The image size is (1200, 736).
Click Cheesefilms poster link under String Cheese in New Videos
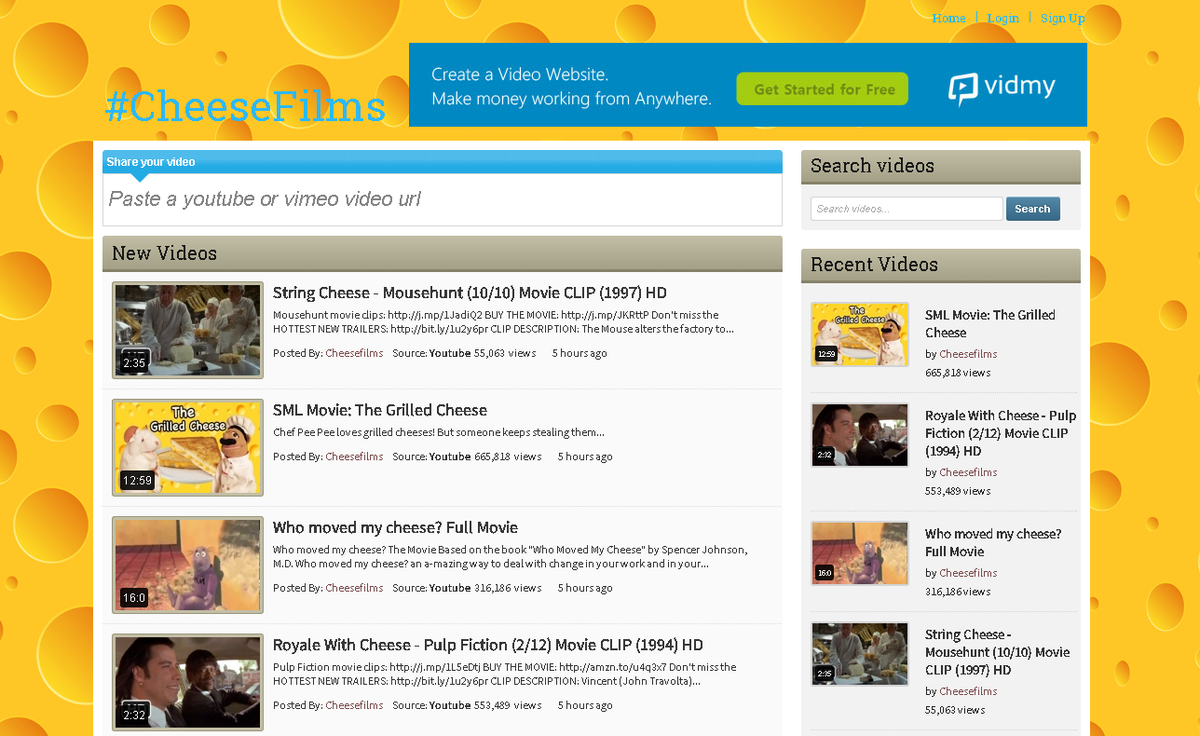[354, 353]
